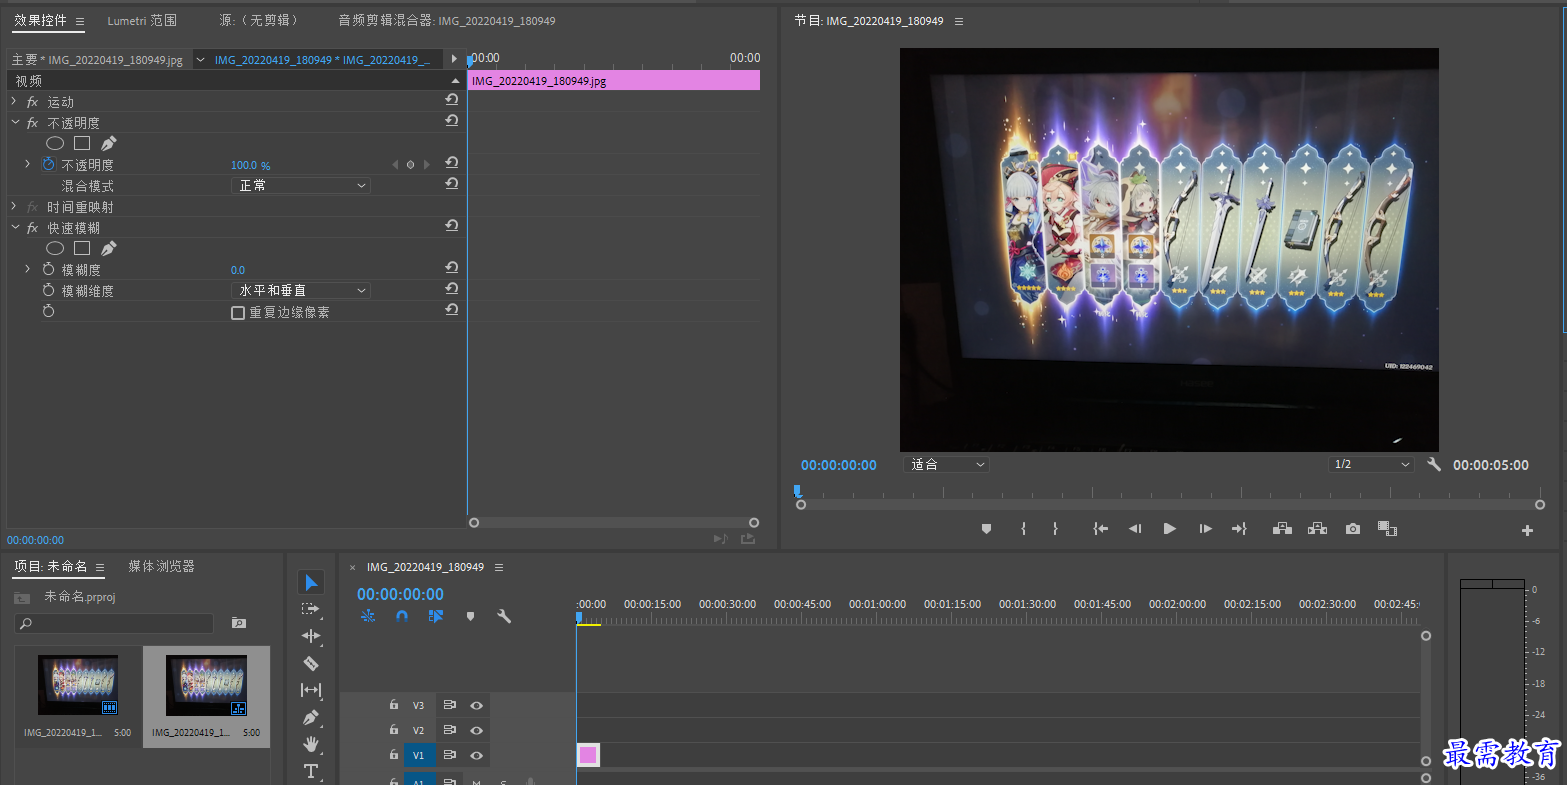Reset the 快速模糊 effect

tap(452, 226)
